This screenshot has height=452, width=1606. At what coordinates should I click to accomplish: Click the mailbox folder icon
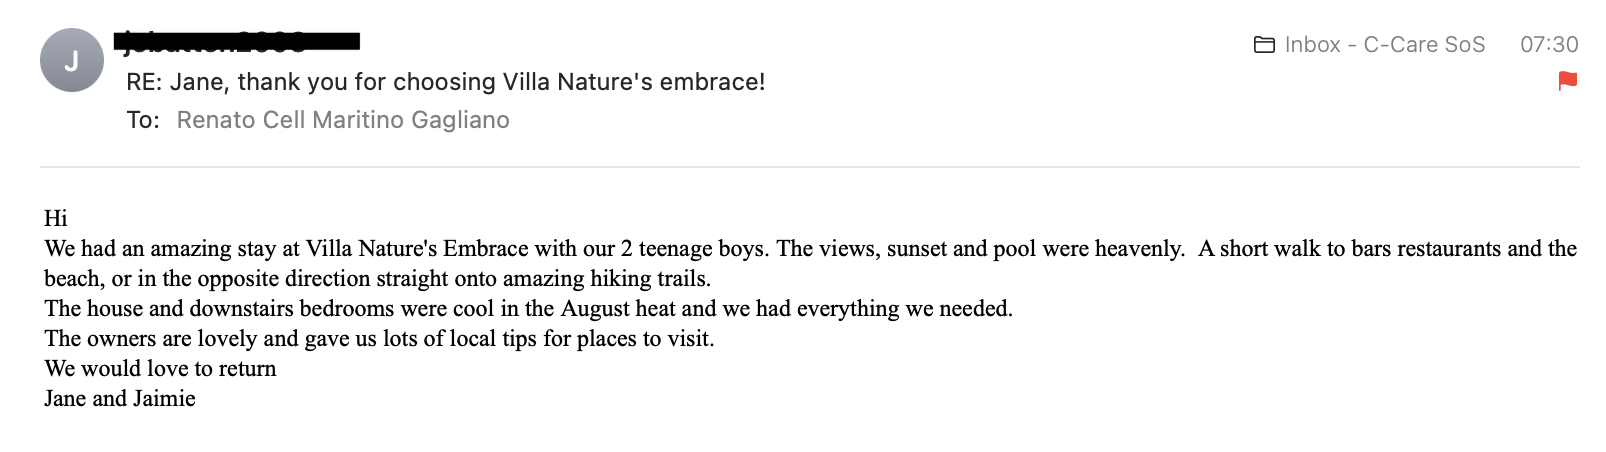1264,45
